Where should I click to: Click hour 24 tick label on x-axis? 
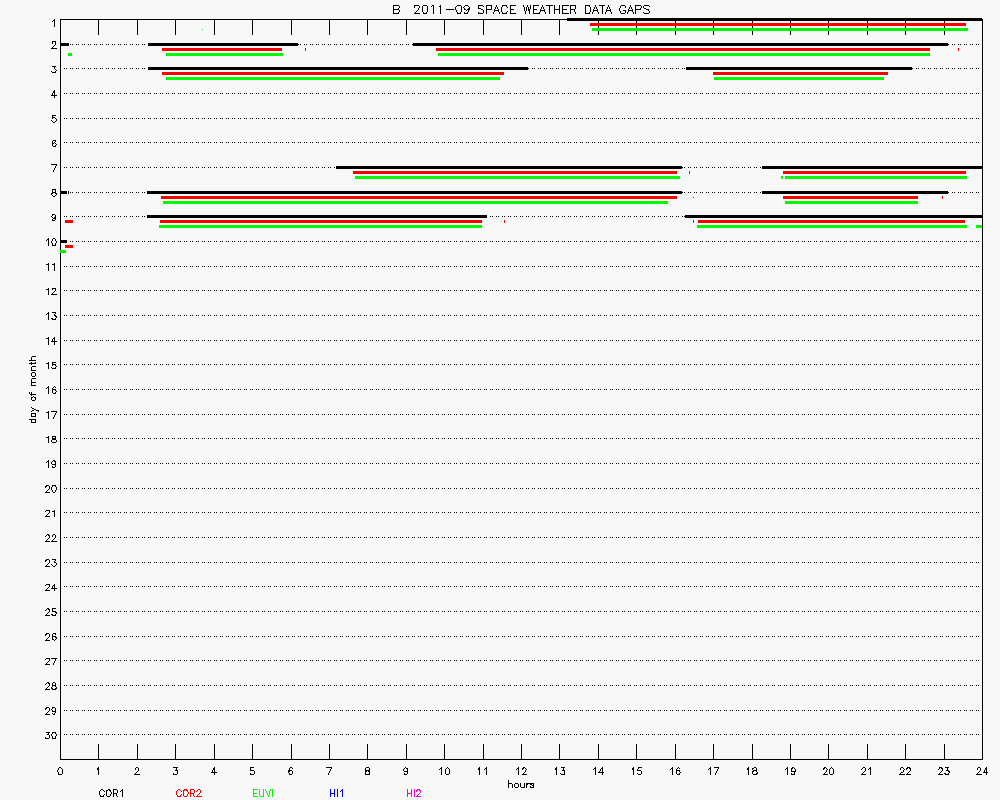tap(981, 771)
